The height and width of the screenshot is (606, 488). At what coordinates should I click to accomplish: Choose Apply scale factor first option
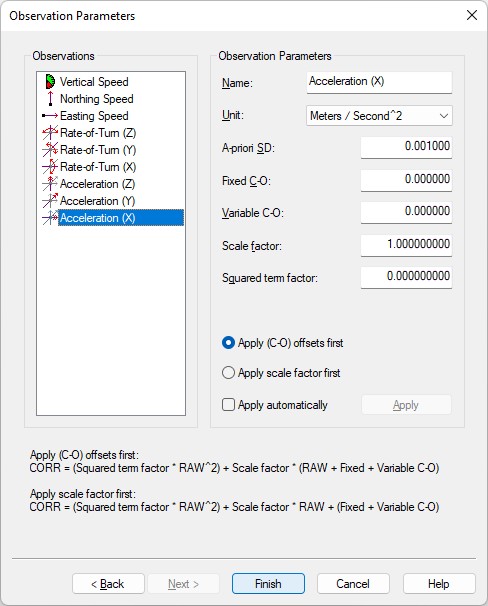(228, 373)
